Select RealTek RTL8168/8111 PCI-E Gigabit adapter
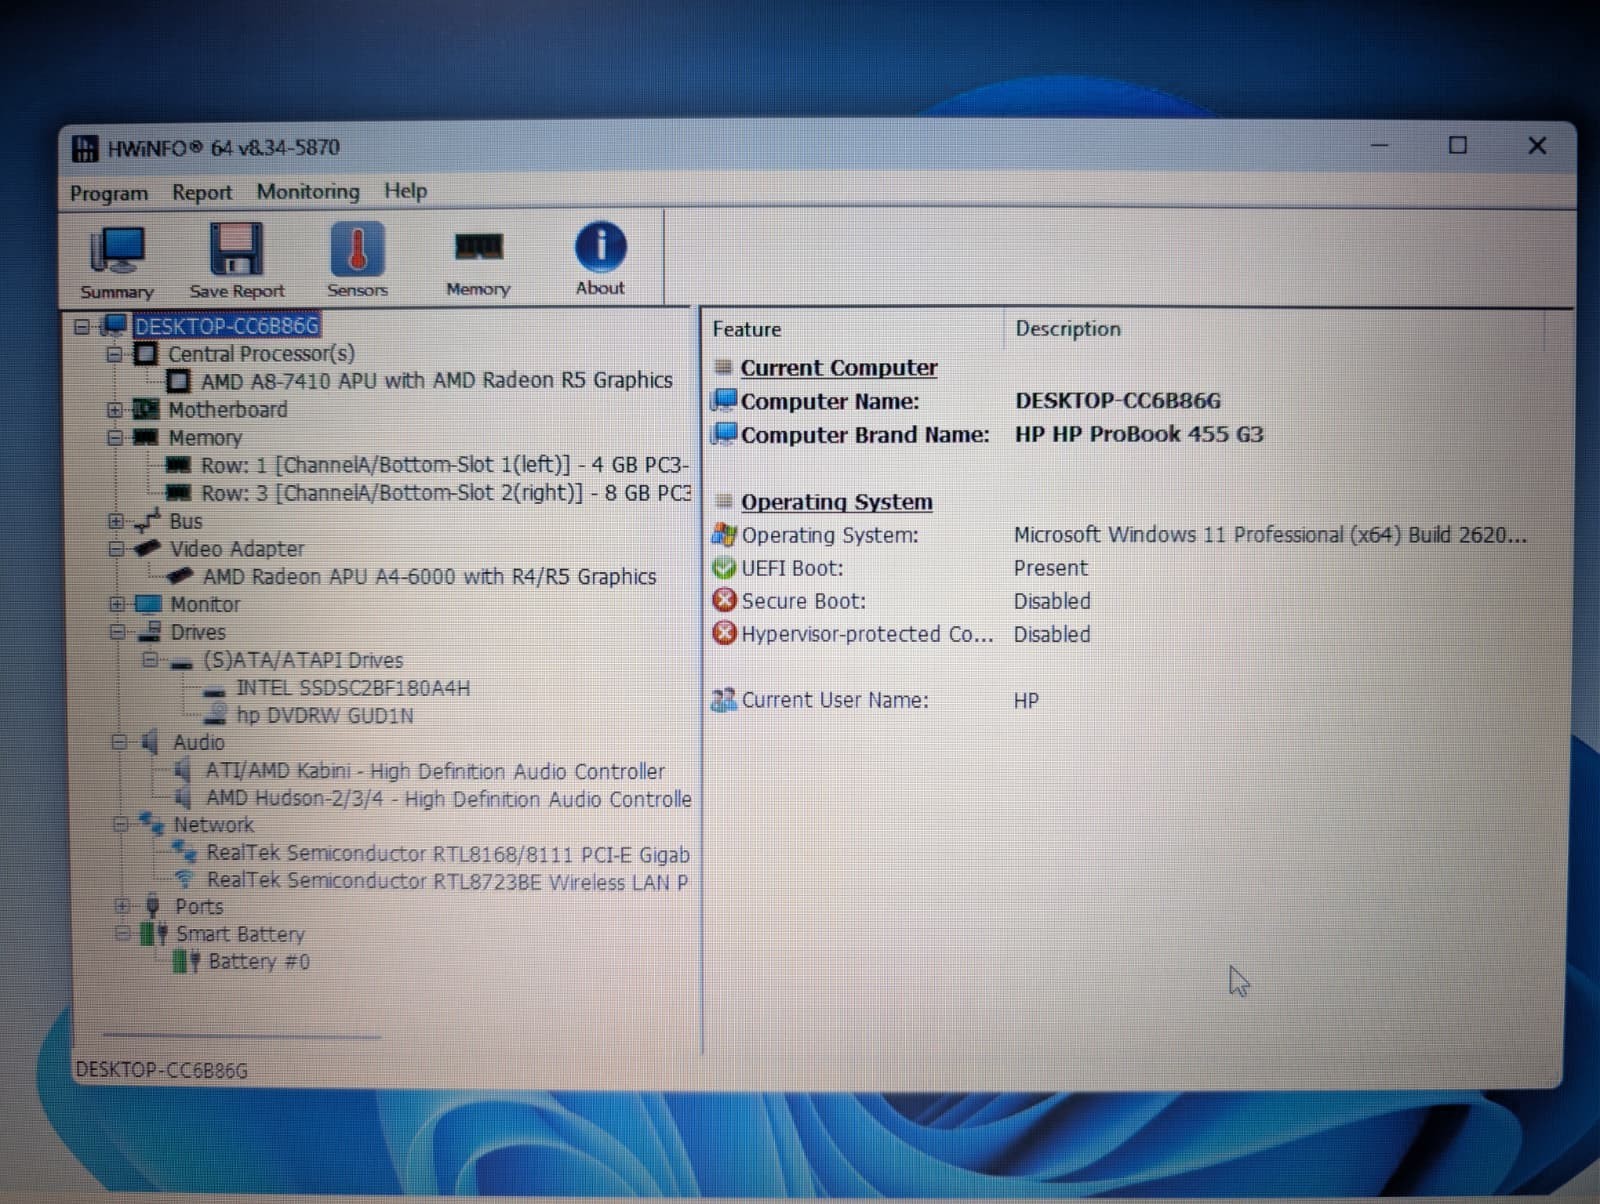The image size is (1600, 1204). click(448, 854)
